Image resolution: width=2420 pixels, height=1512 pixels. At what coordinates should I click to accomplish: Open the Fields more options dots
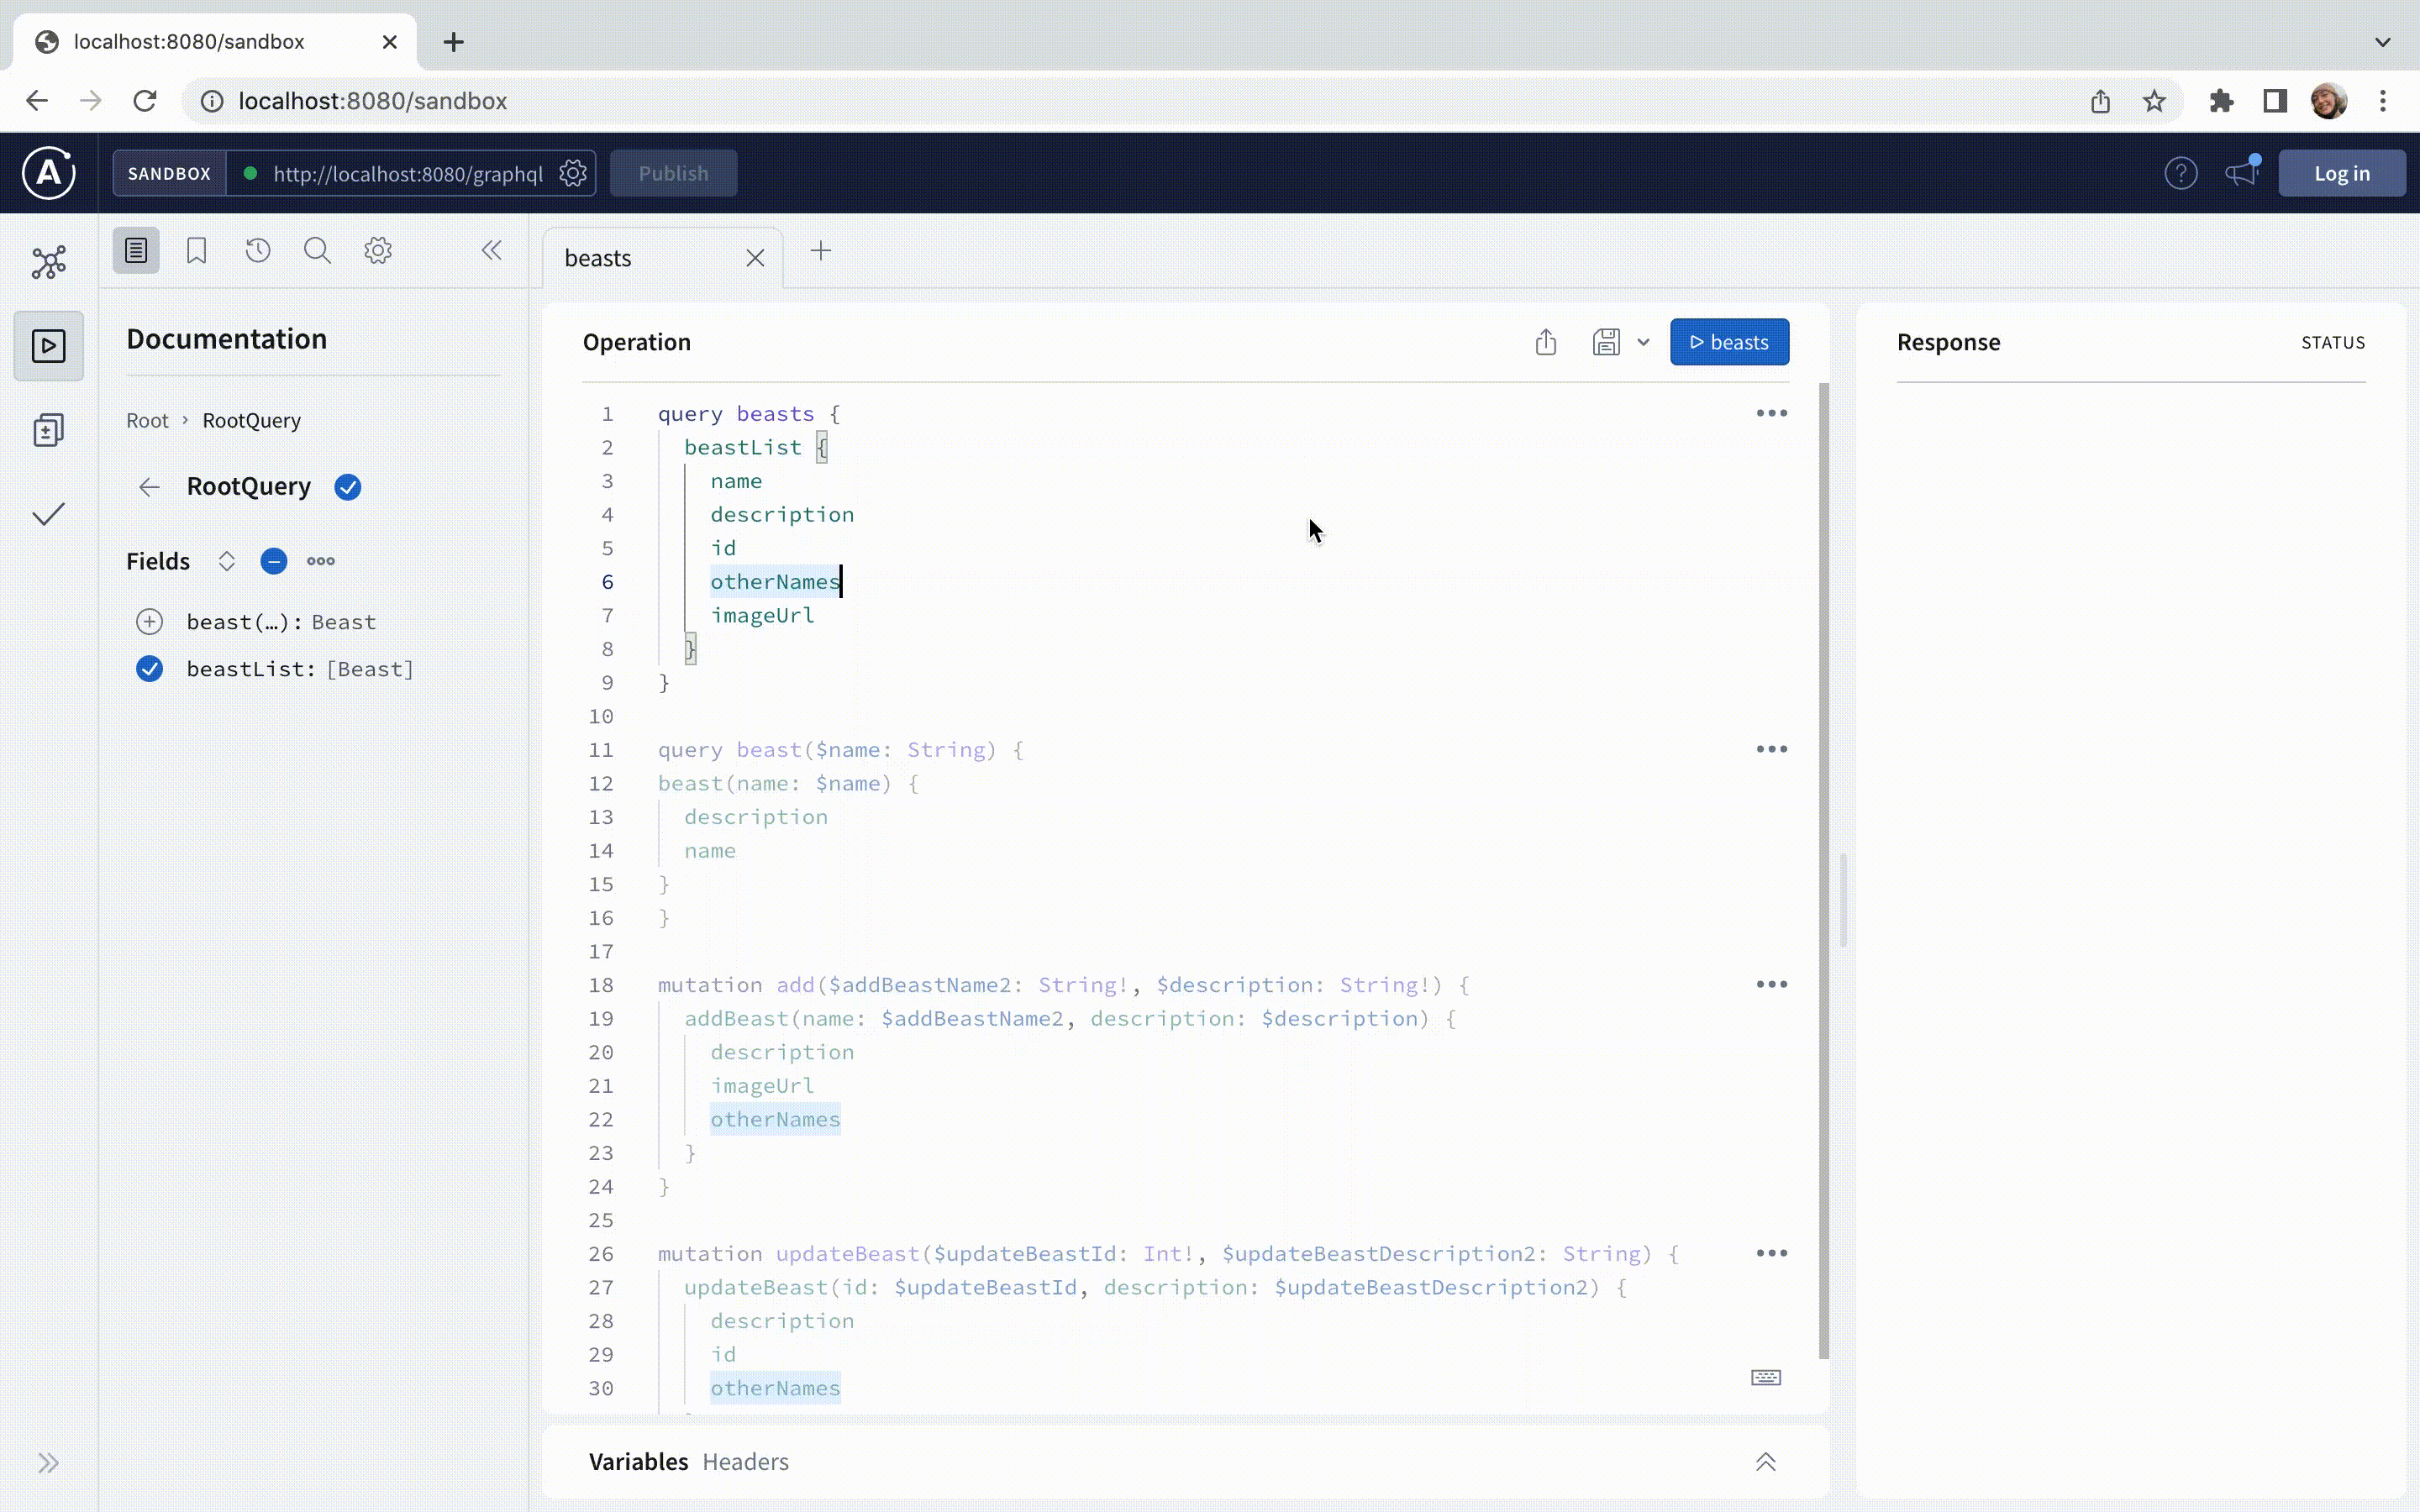[321, 561]
